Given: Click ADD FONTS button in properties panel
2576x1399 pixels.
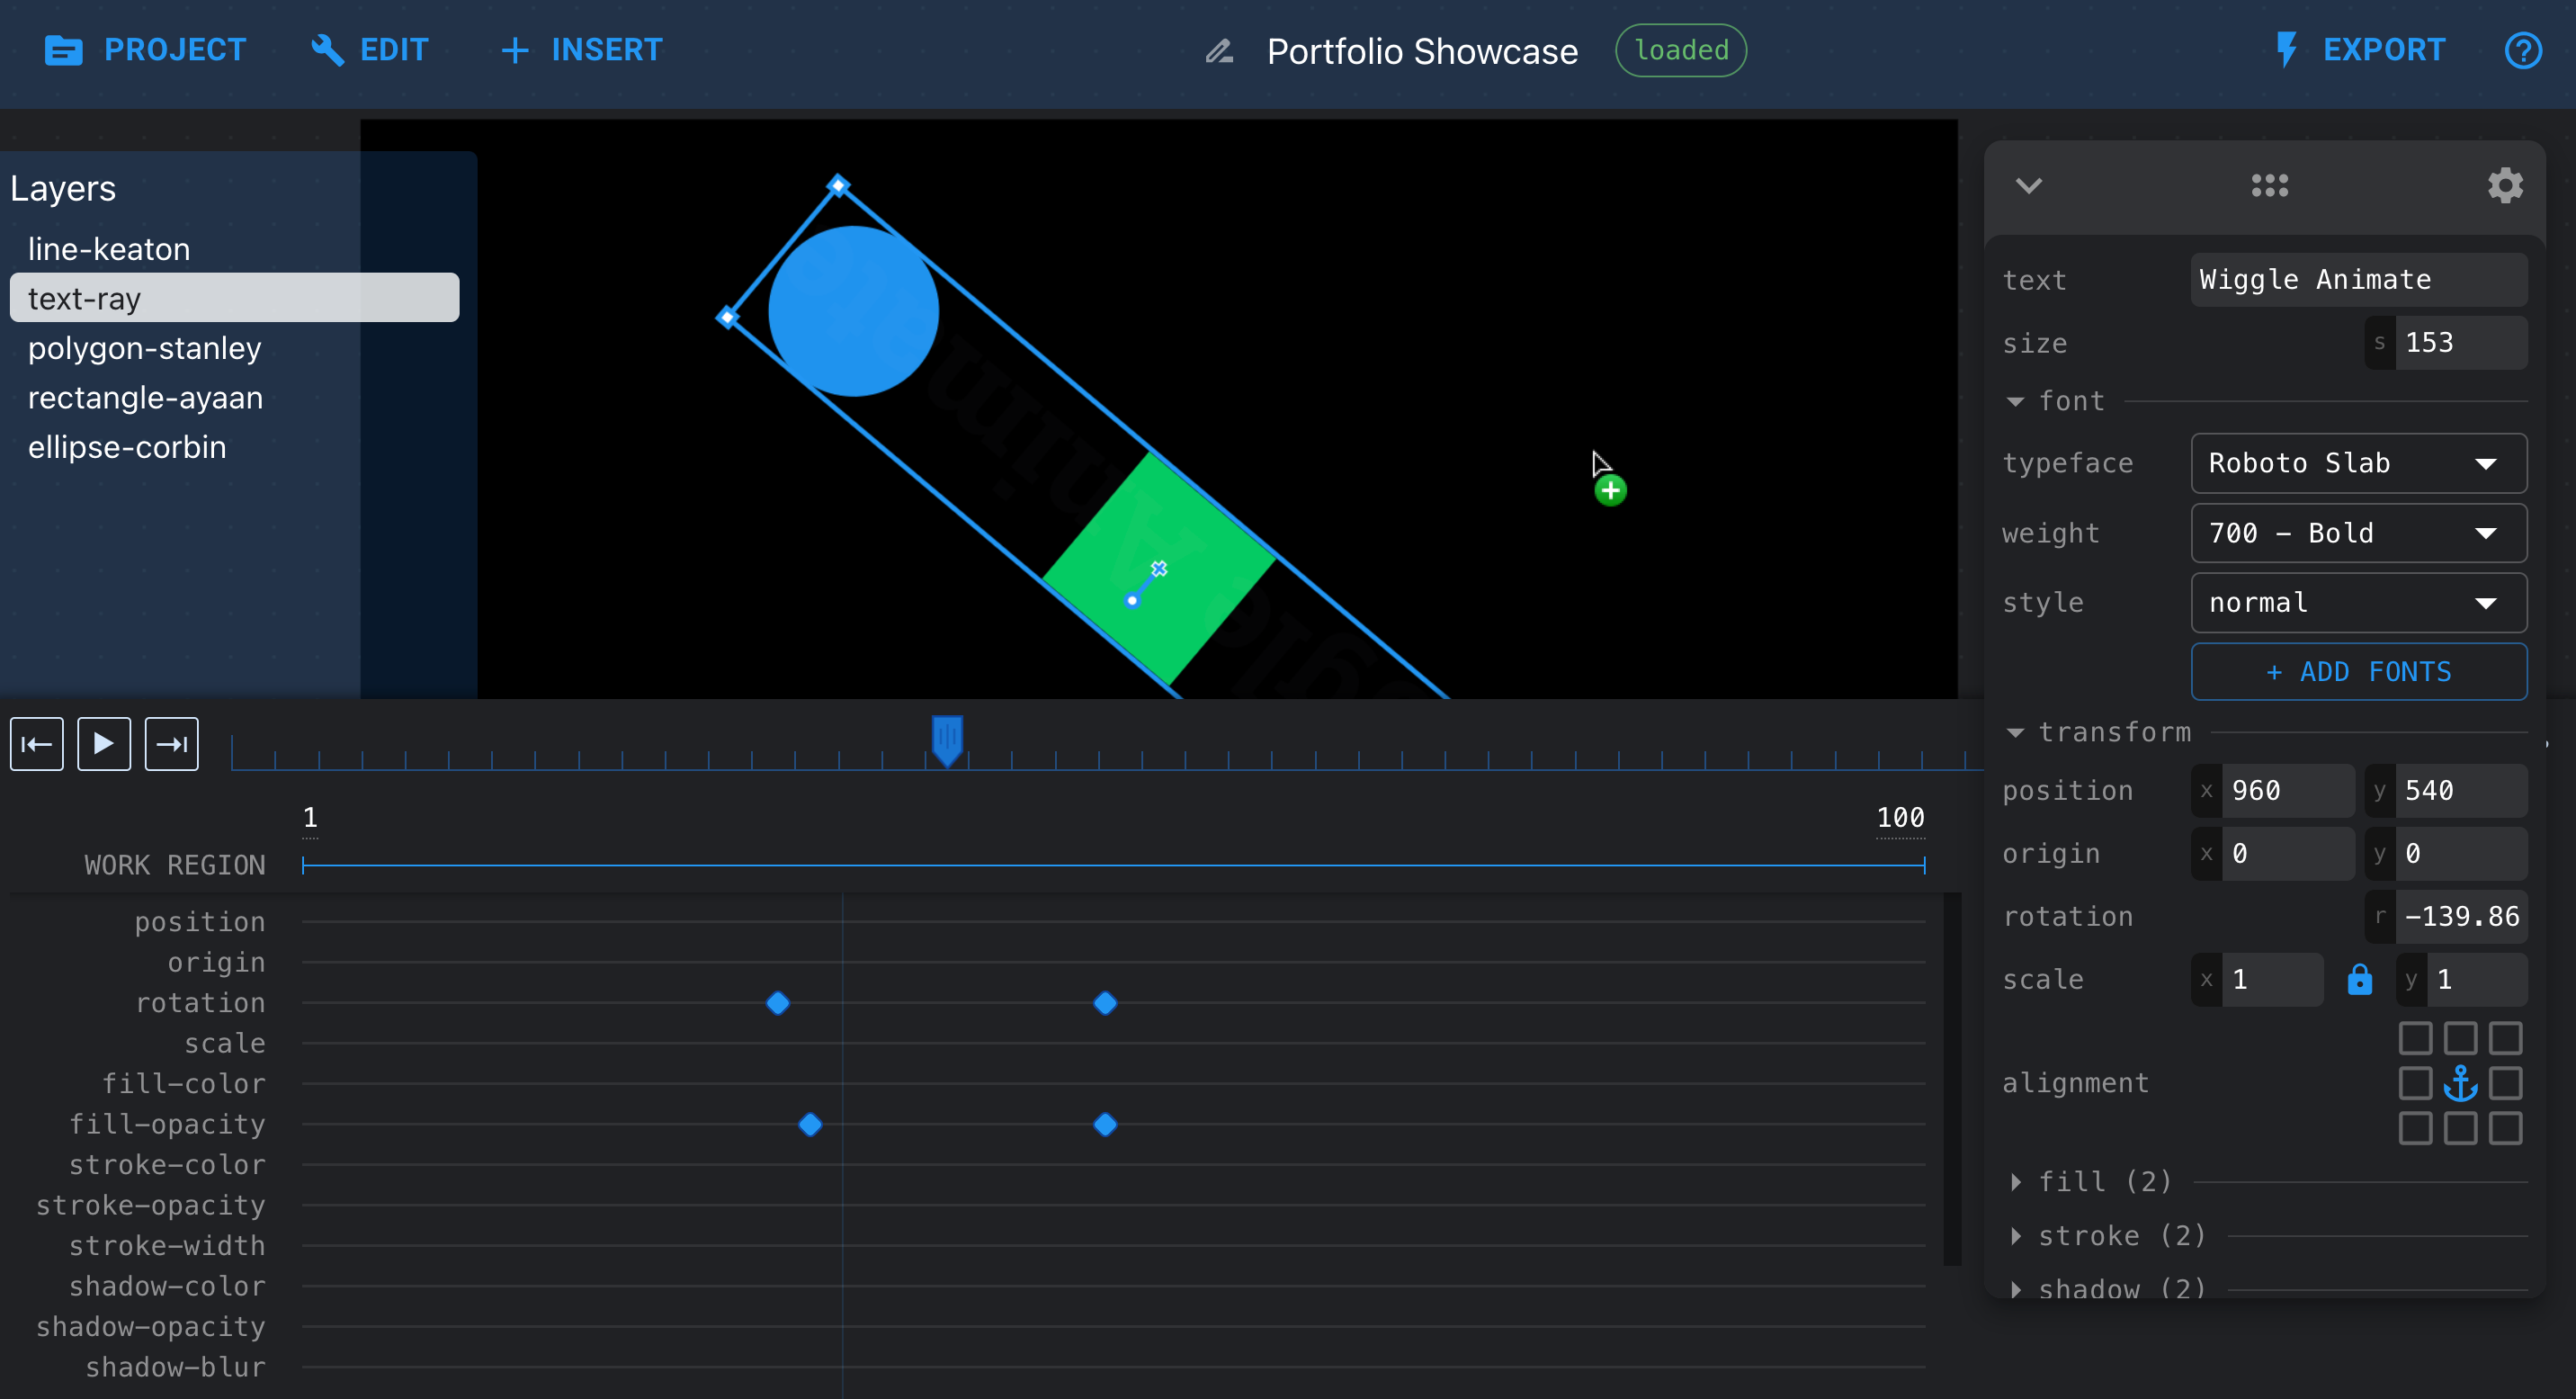Looking at the screenshot, I should pos(2356,672).
